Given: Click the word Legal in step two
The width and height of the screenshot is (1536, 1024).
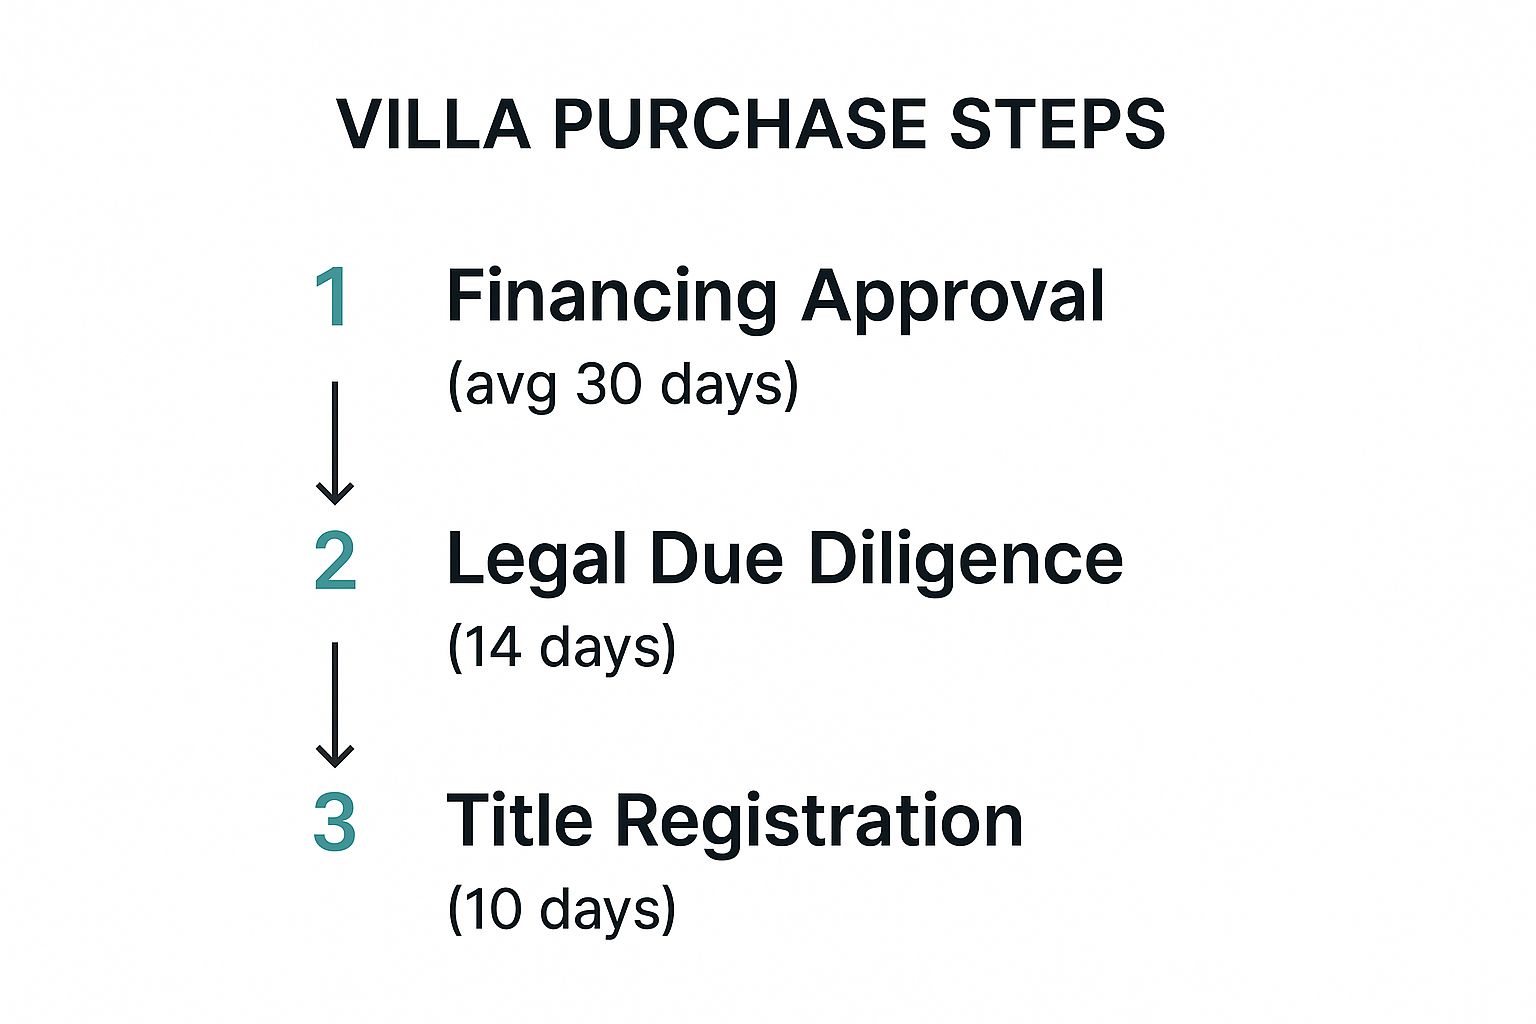Looking at the screenshot, I should (538, 559).
